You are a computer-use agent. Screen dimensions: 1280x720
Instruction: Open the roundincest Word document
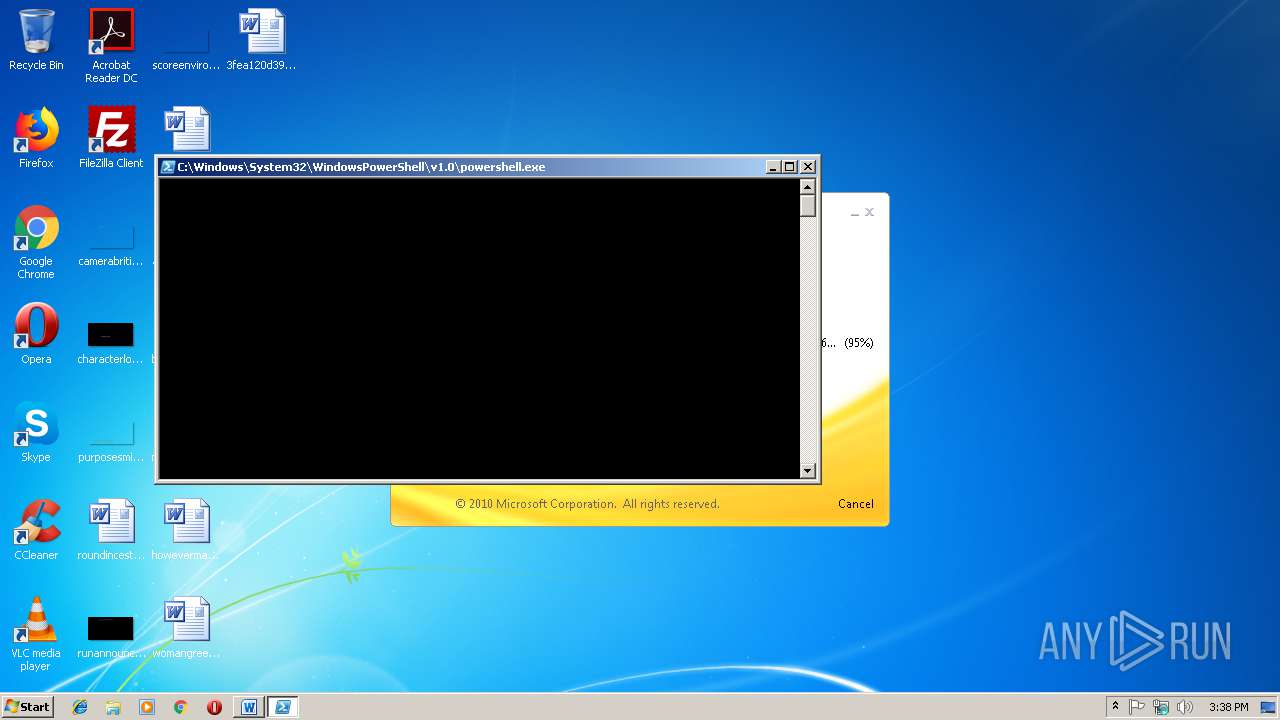111,530
